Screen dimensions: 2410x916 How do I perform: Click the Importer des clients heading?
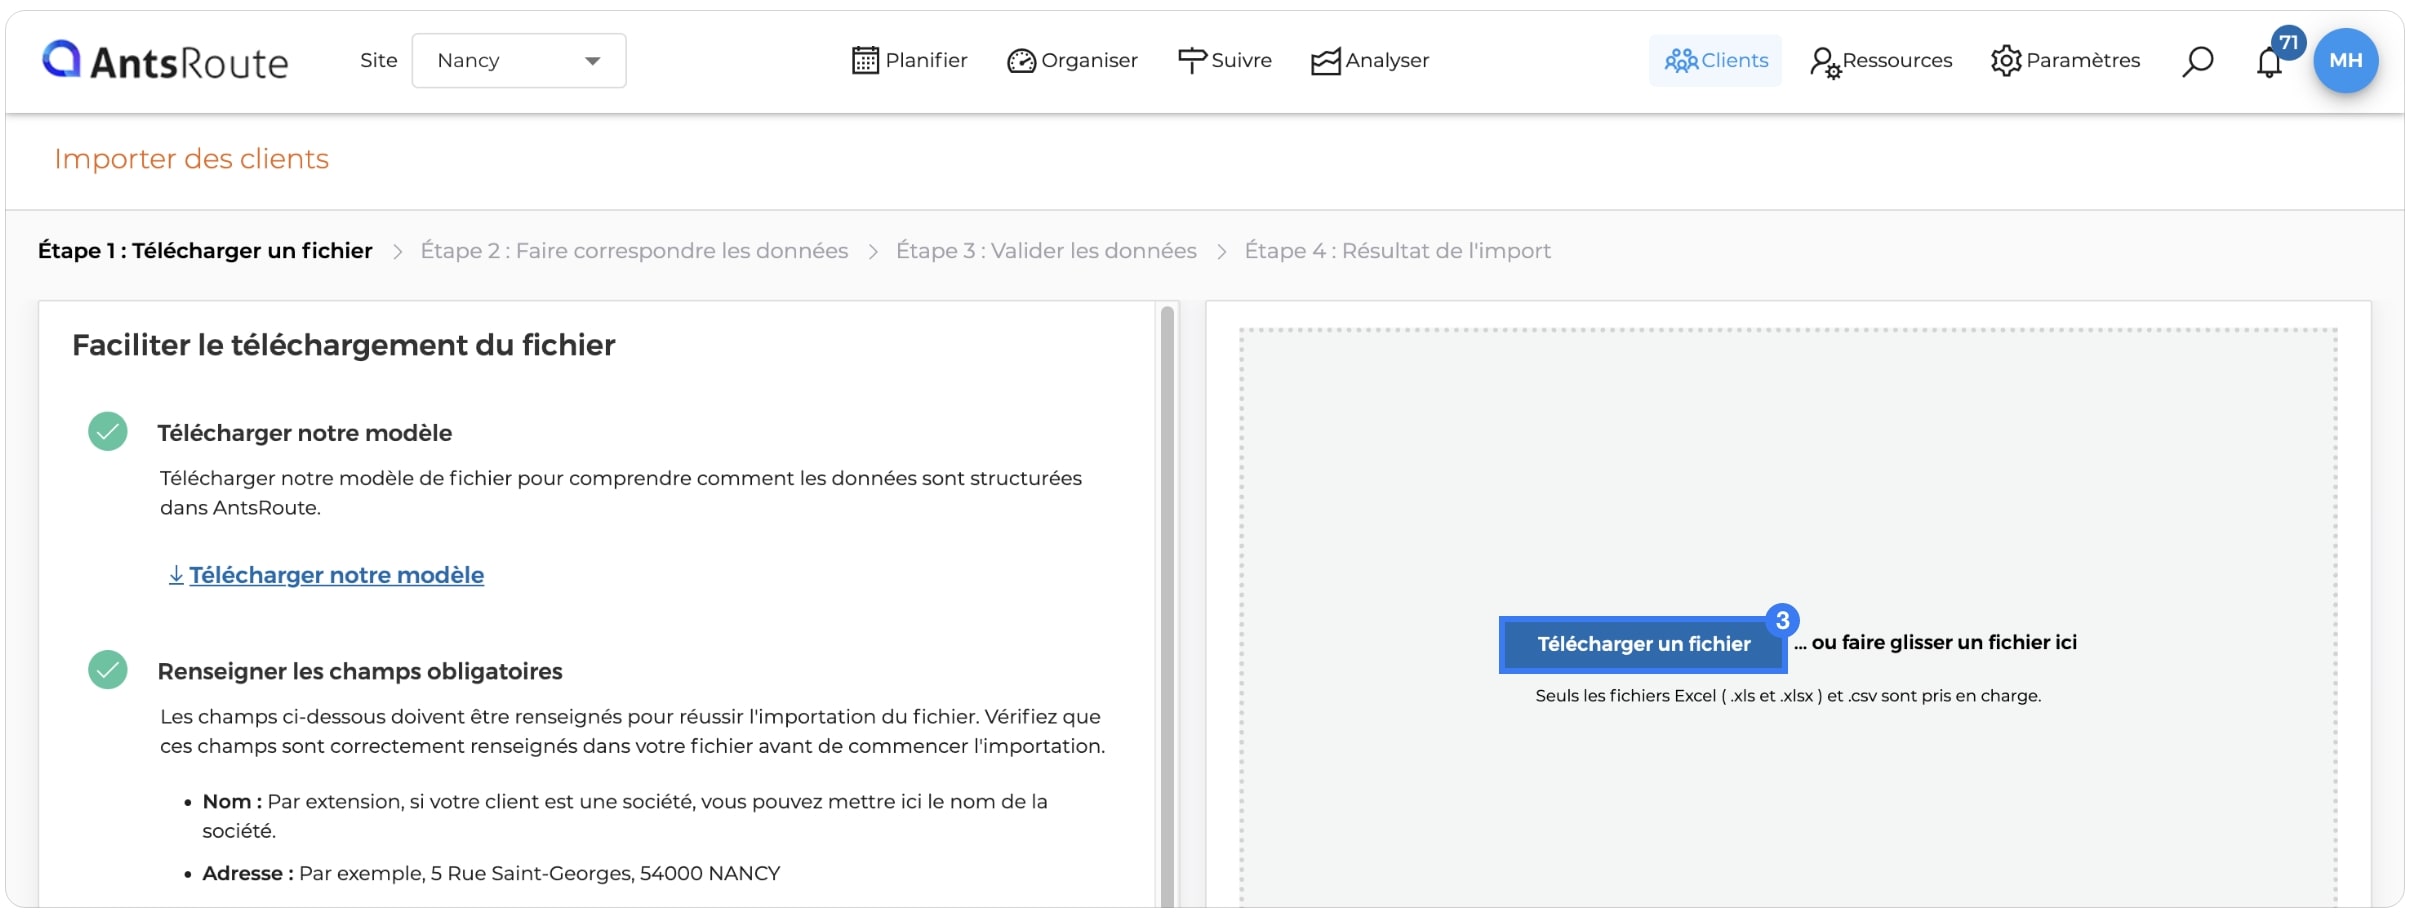191,159
